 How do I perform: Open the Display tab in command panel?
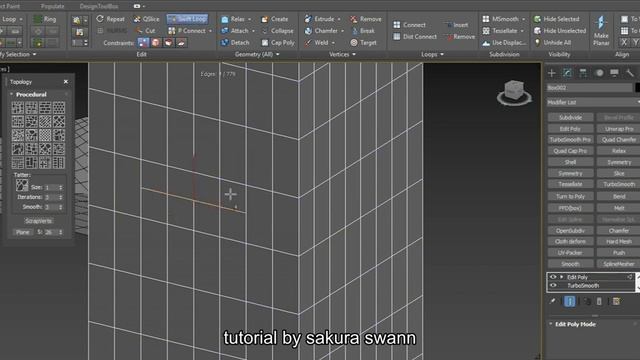click(614, 73)
